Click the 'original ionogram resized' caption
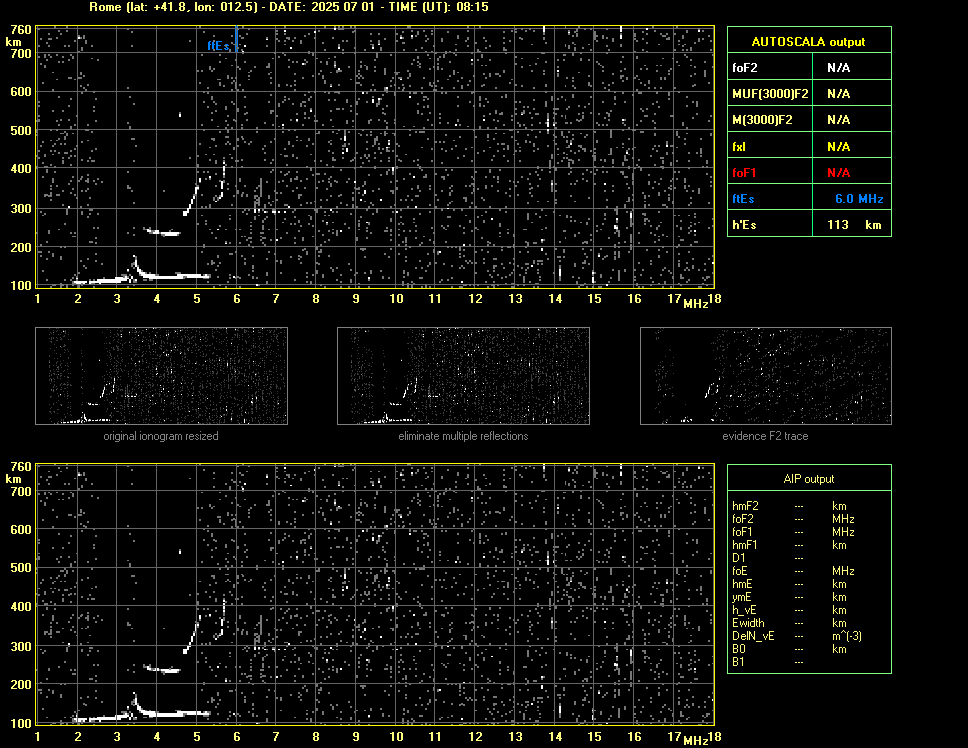This screenshot has width=968, height=748. (x=161, y=436)
